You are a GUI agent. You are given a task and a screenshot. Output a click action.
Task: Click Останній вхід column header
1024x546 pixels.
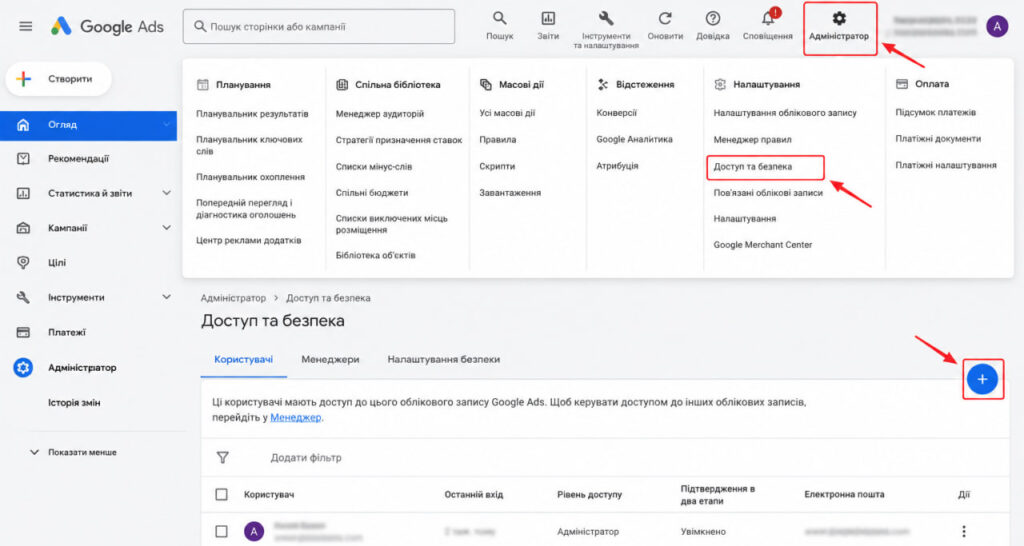[x=473, y=494]
